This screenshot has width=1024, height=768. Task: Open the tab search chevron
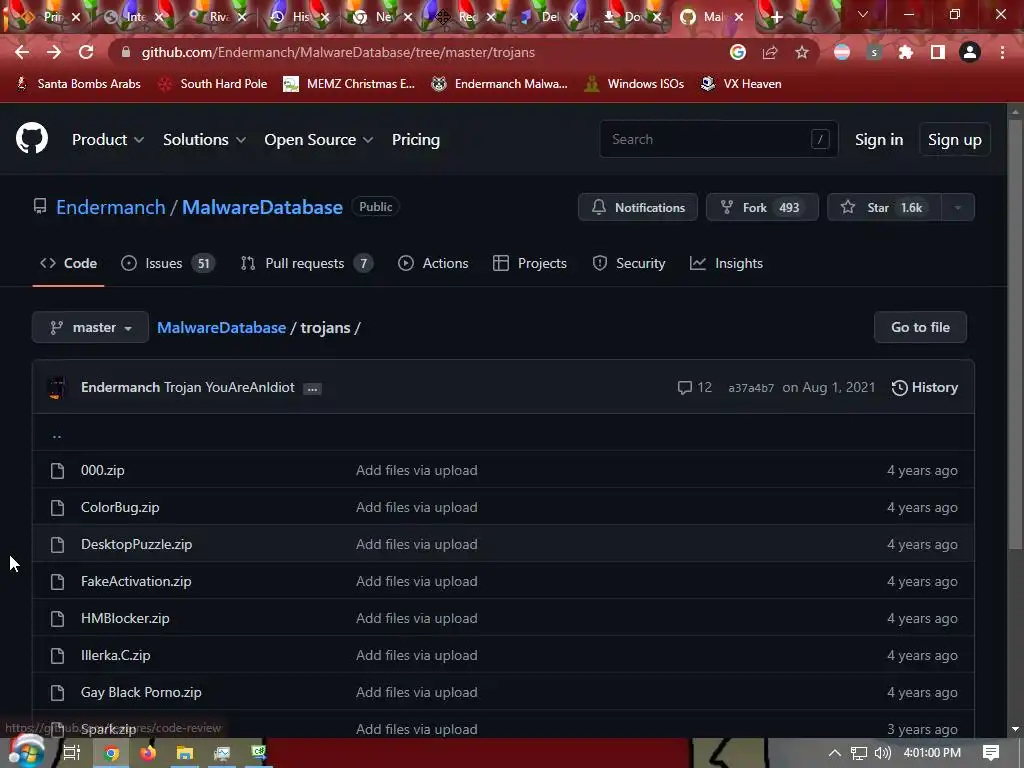coord(863,14)
